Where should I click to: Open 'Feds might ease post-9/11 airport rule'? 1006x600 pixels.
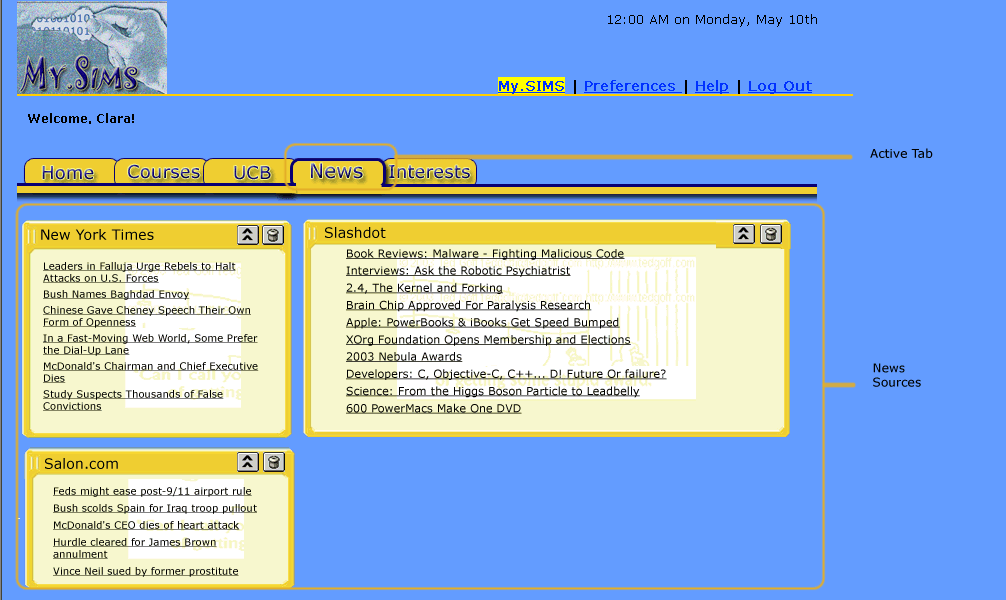tap(152, 491)
